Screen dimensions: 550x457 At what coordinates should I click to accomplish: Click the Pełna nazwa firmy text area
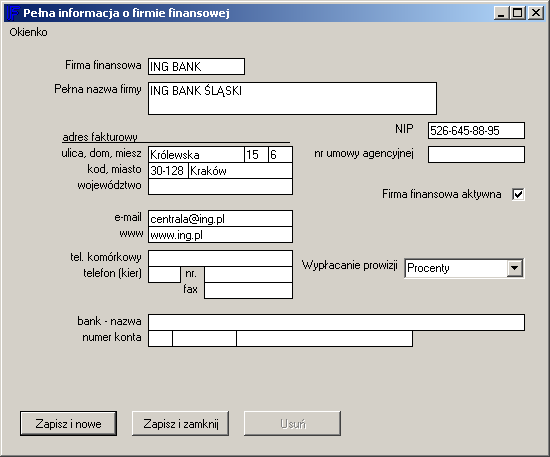292,99
